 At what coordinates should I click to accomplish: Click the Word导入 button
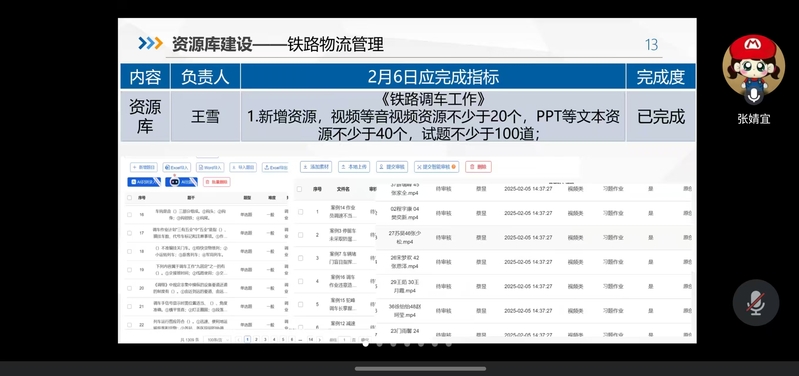pos(210,167)
